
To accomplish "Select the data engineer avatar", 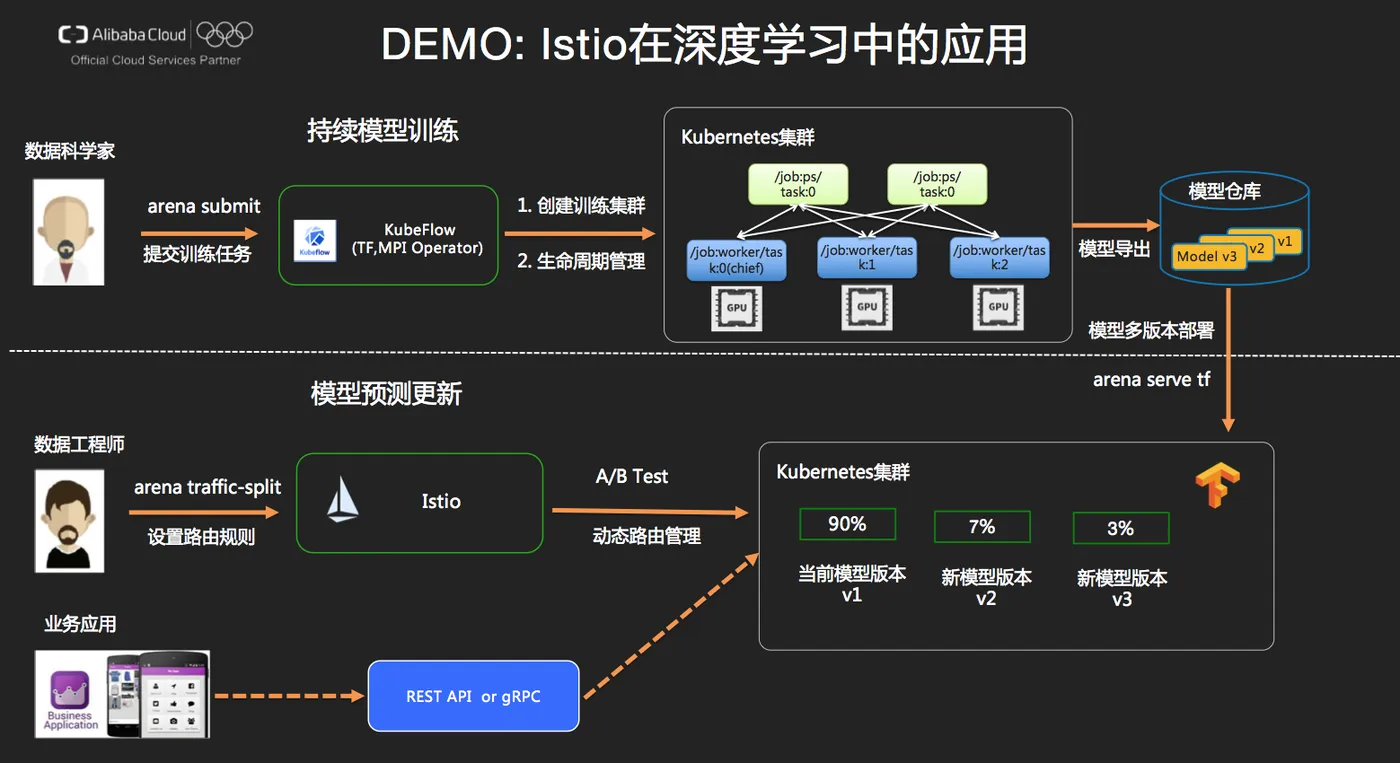I will click(x=69, y=521).
